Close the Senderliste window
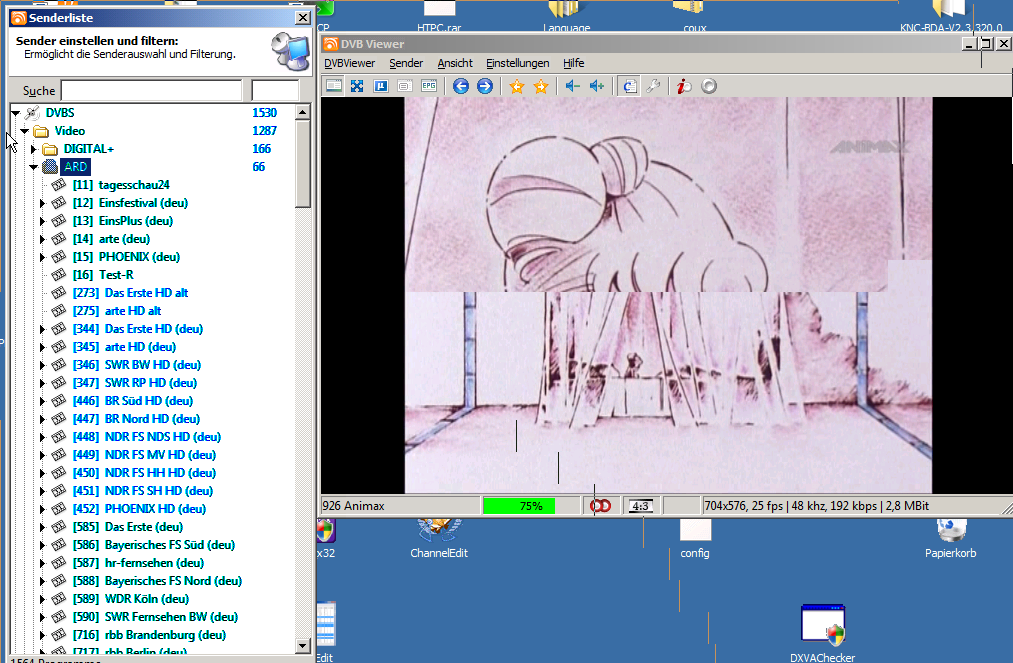 pos(302,18)
